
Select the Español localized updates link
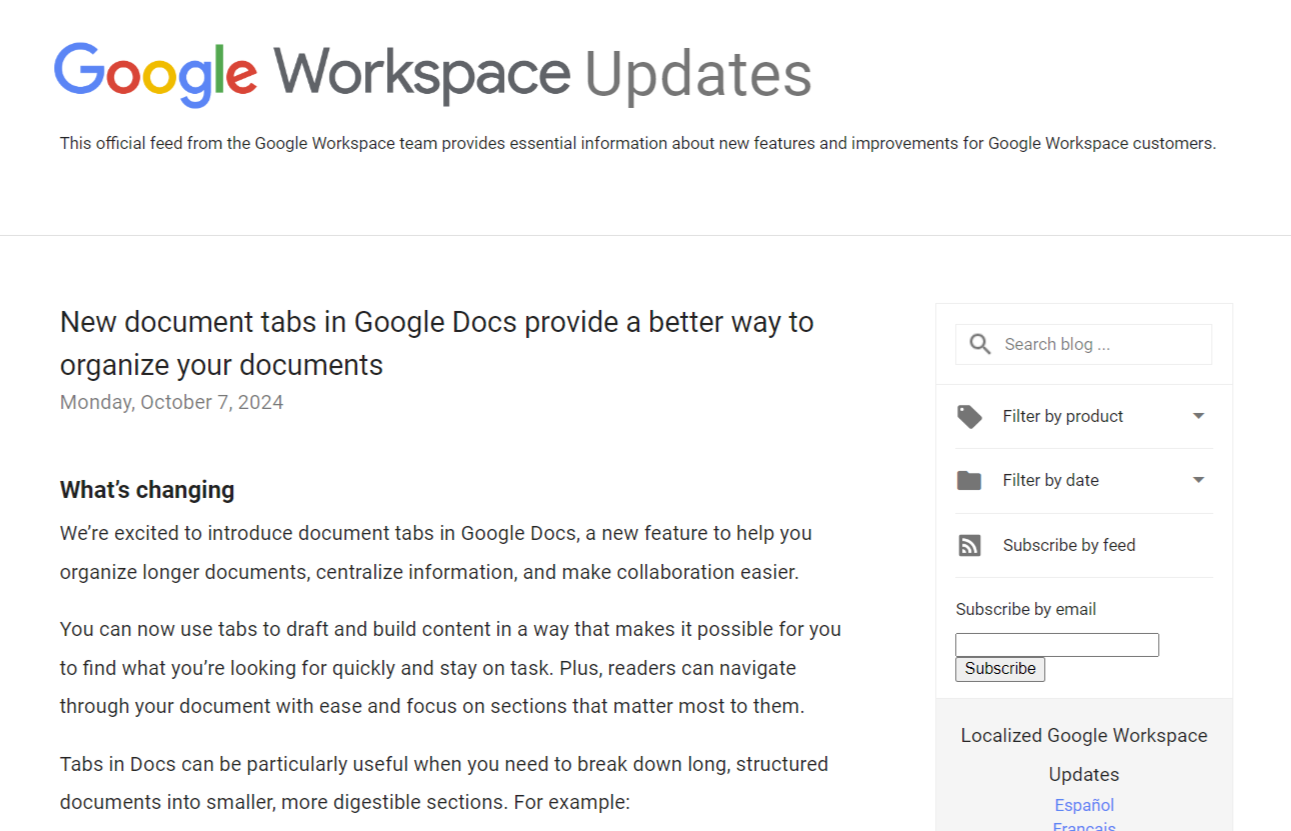pyautogui.click(x=1083, y=805)
